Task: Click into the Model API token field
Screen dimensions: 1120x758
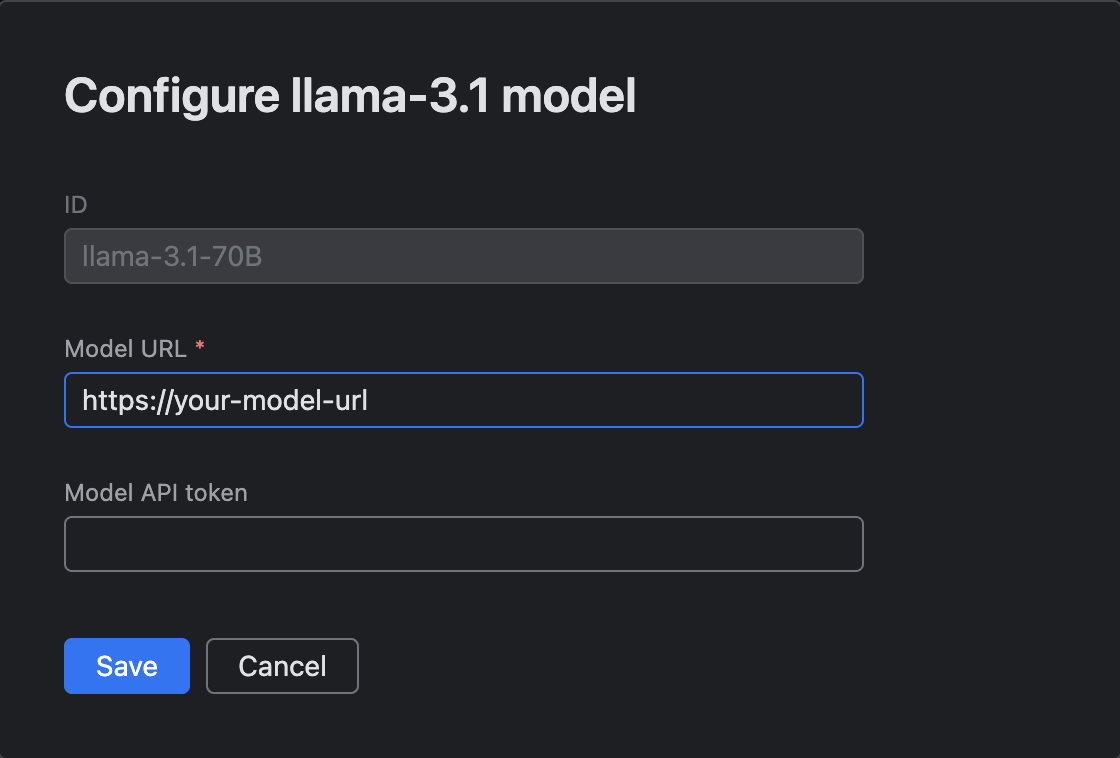Action: click(x=463, y=544)
